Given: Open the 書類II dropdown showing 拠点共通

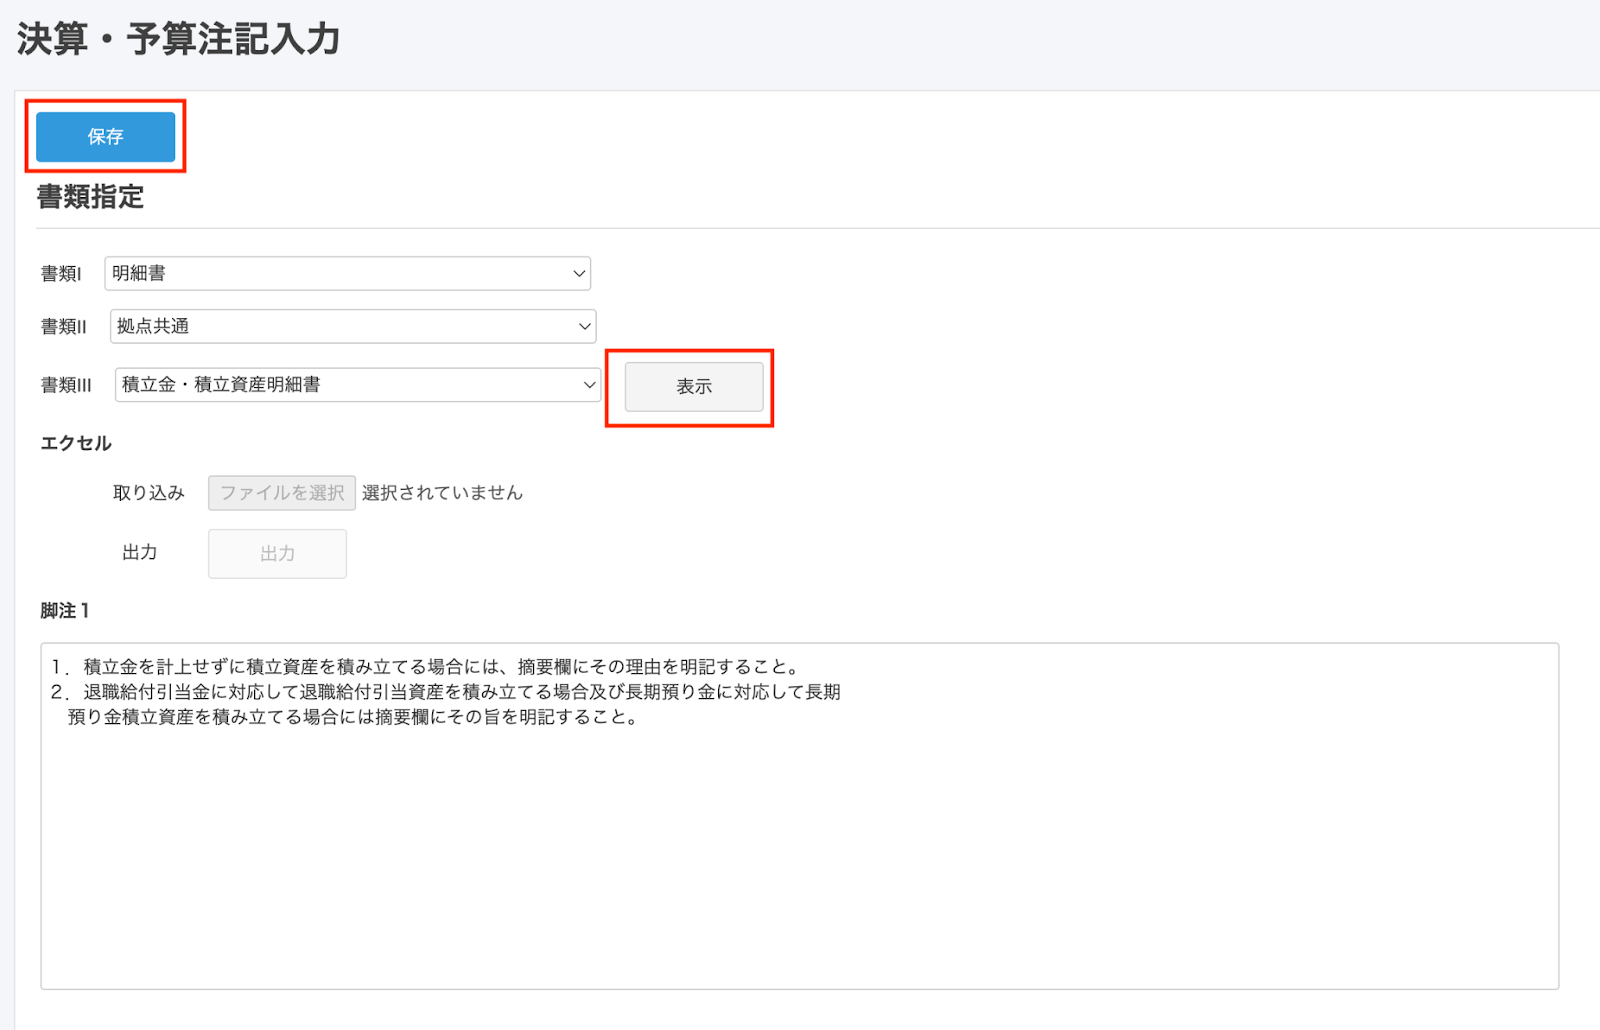Looking at the screenshot, I should pyautogui.click(x=353, y=326).
